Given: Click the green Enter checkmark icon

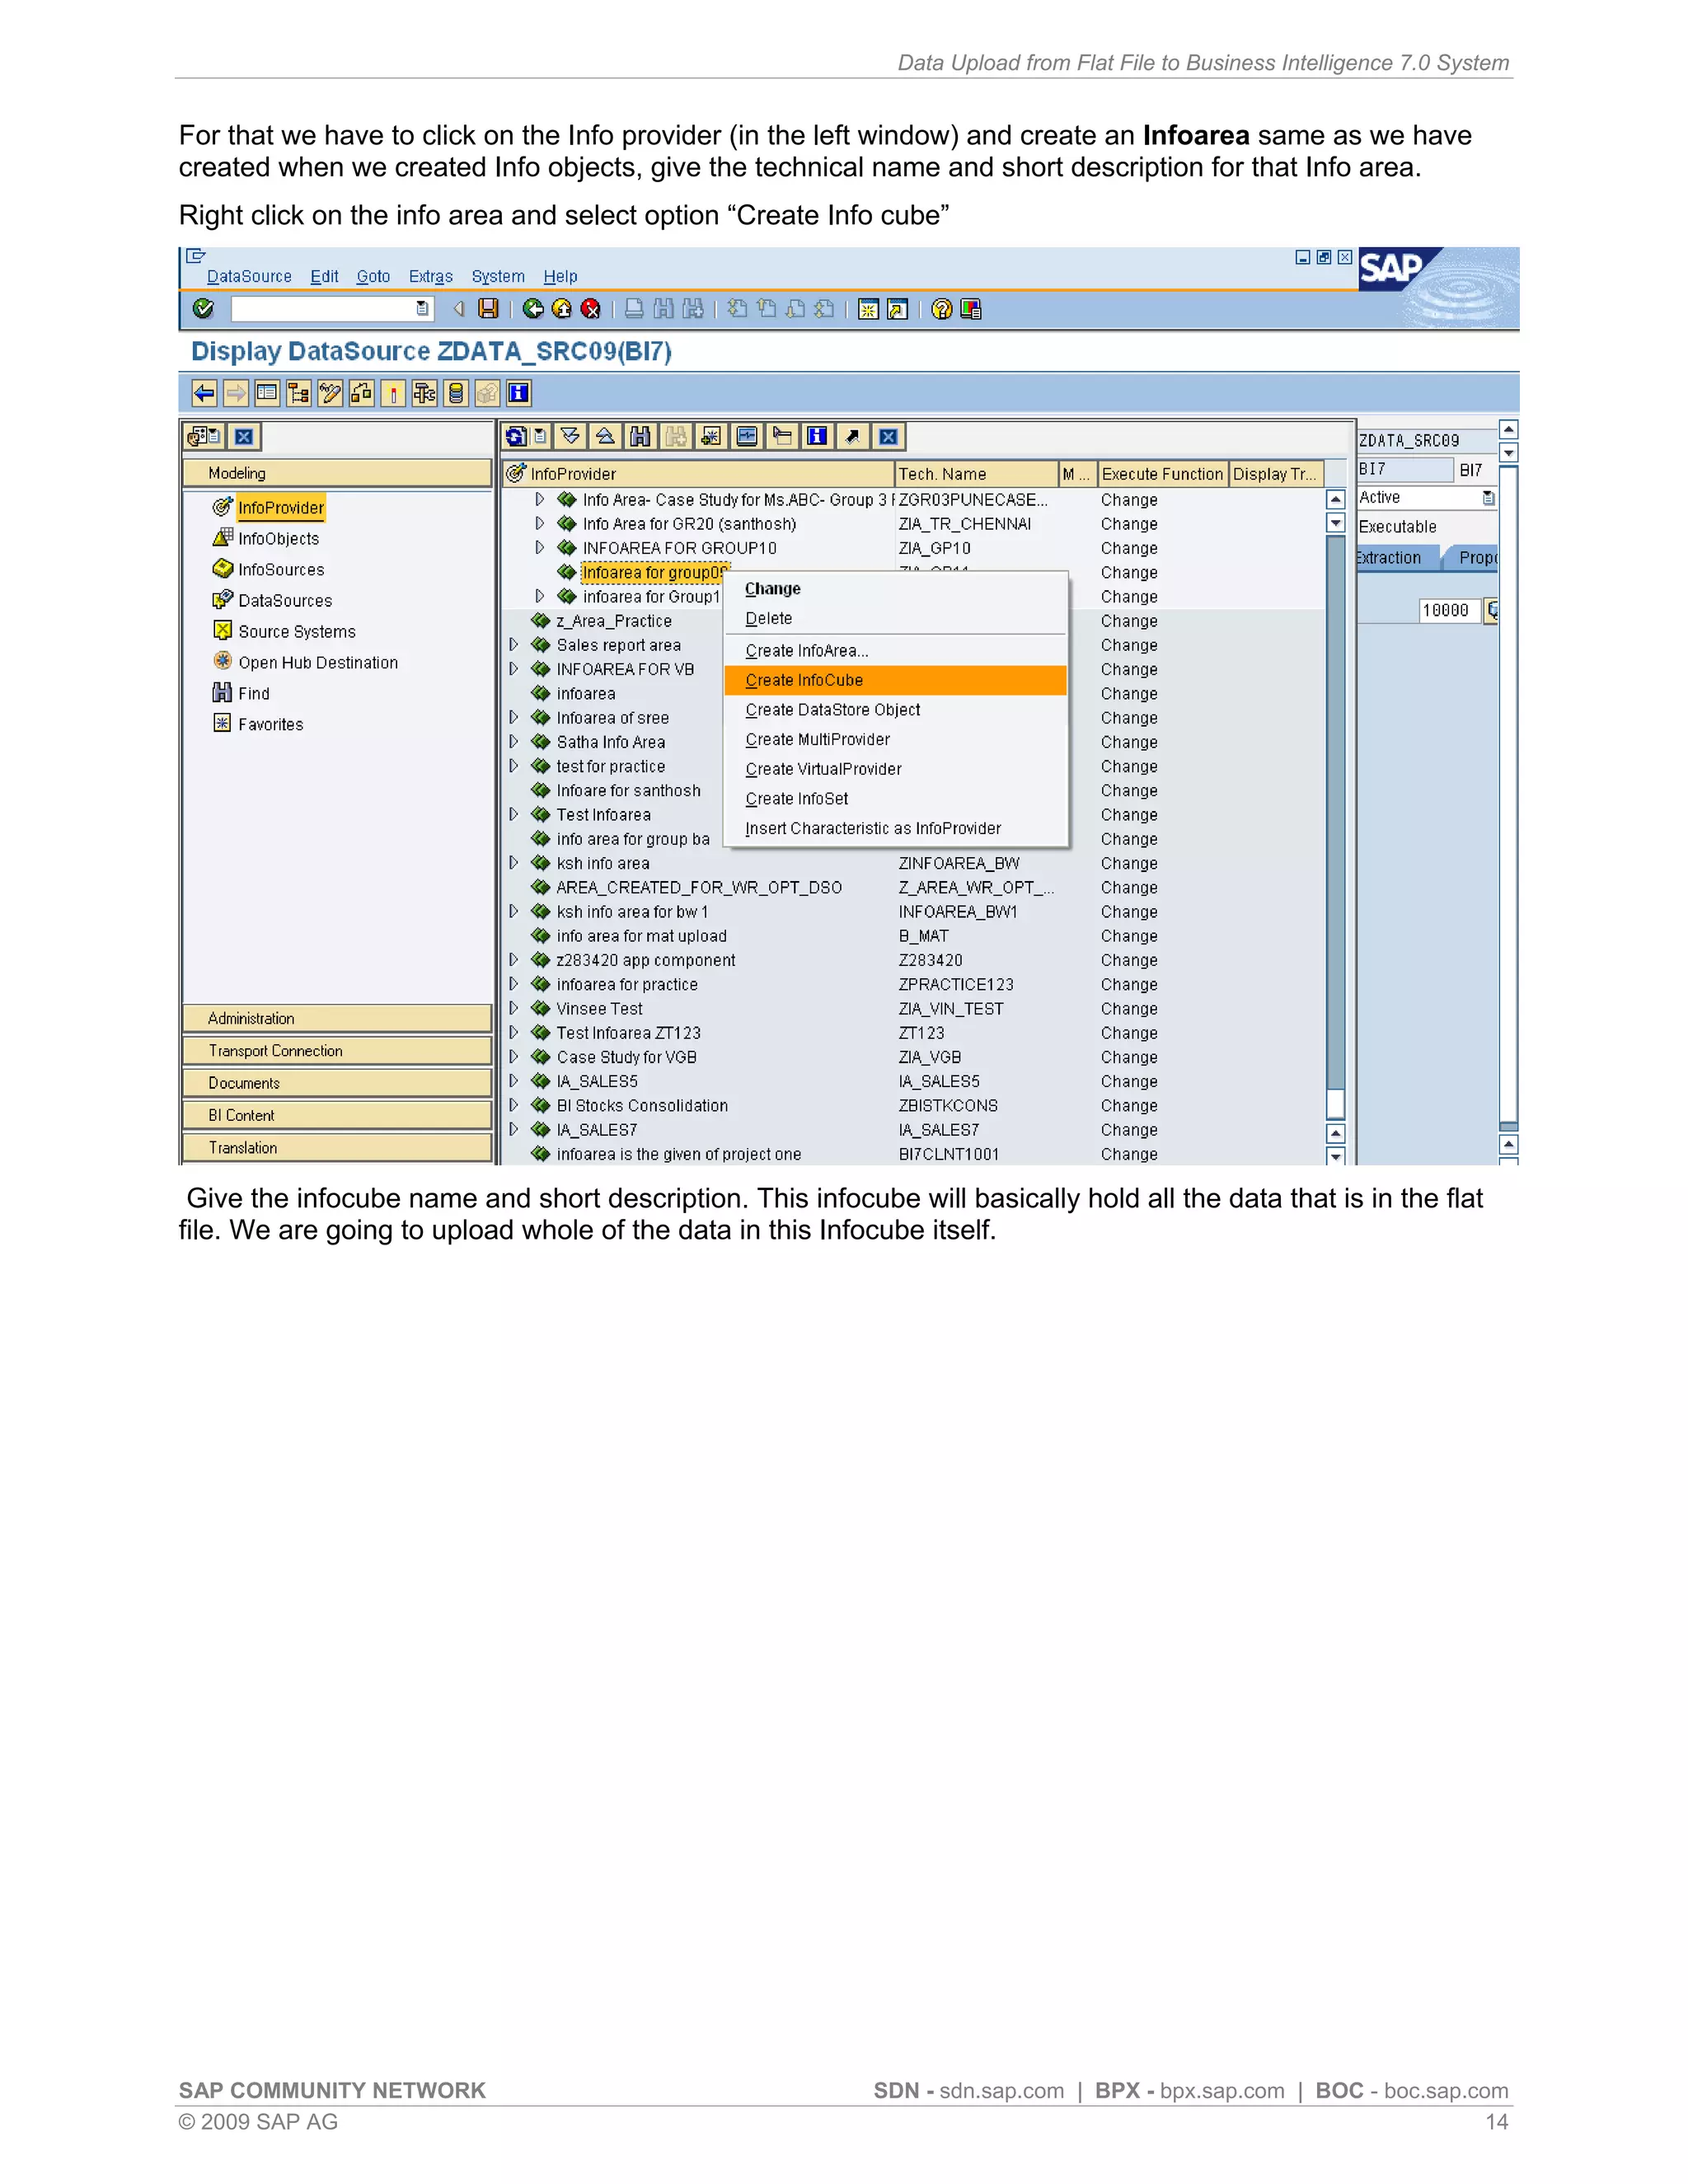Looking at the screenshot, I should click(203, 309).
